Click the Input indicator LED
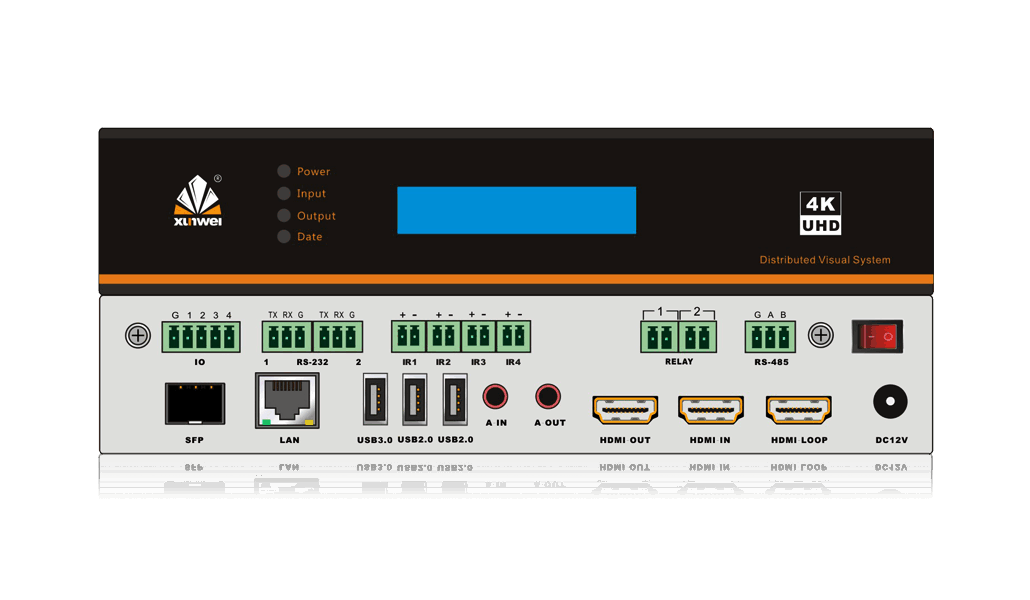This screenshot has height=600, width=1030. (284, 194)
